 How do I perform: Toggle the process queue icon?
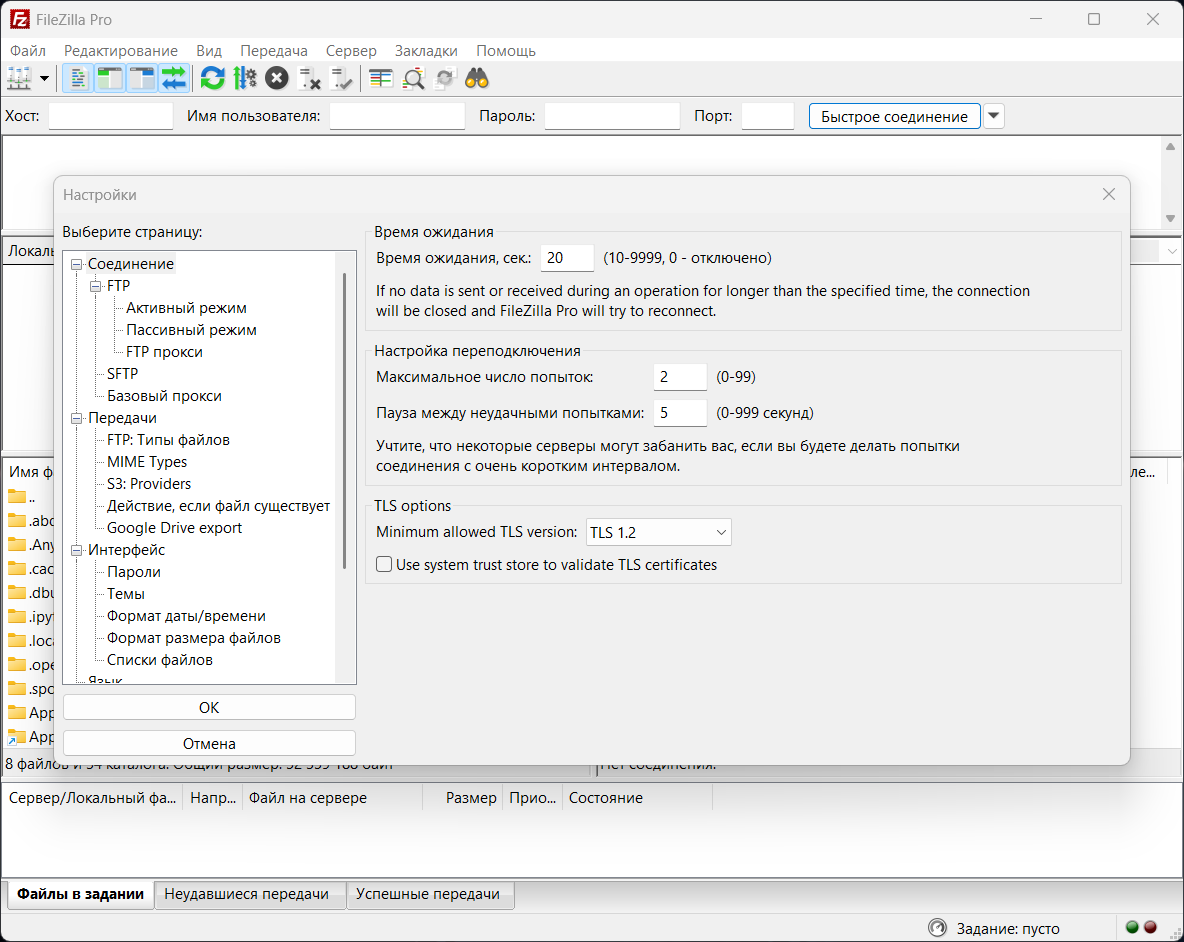tap(245, 78)
